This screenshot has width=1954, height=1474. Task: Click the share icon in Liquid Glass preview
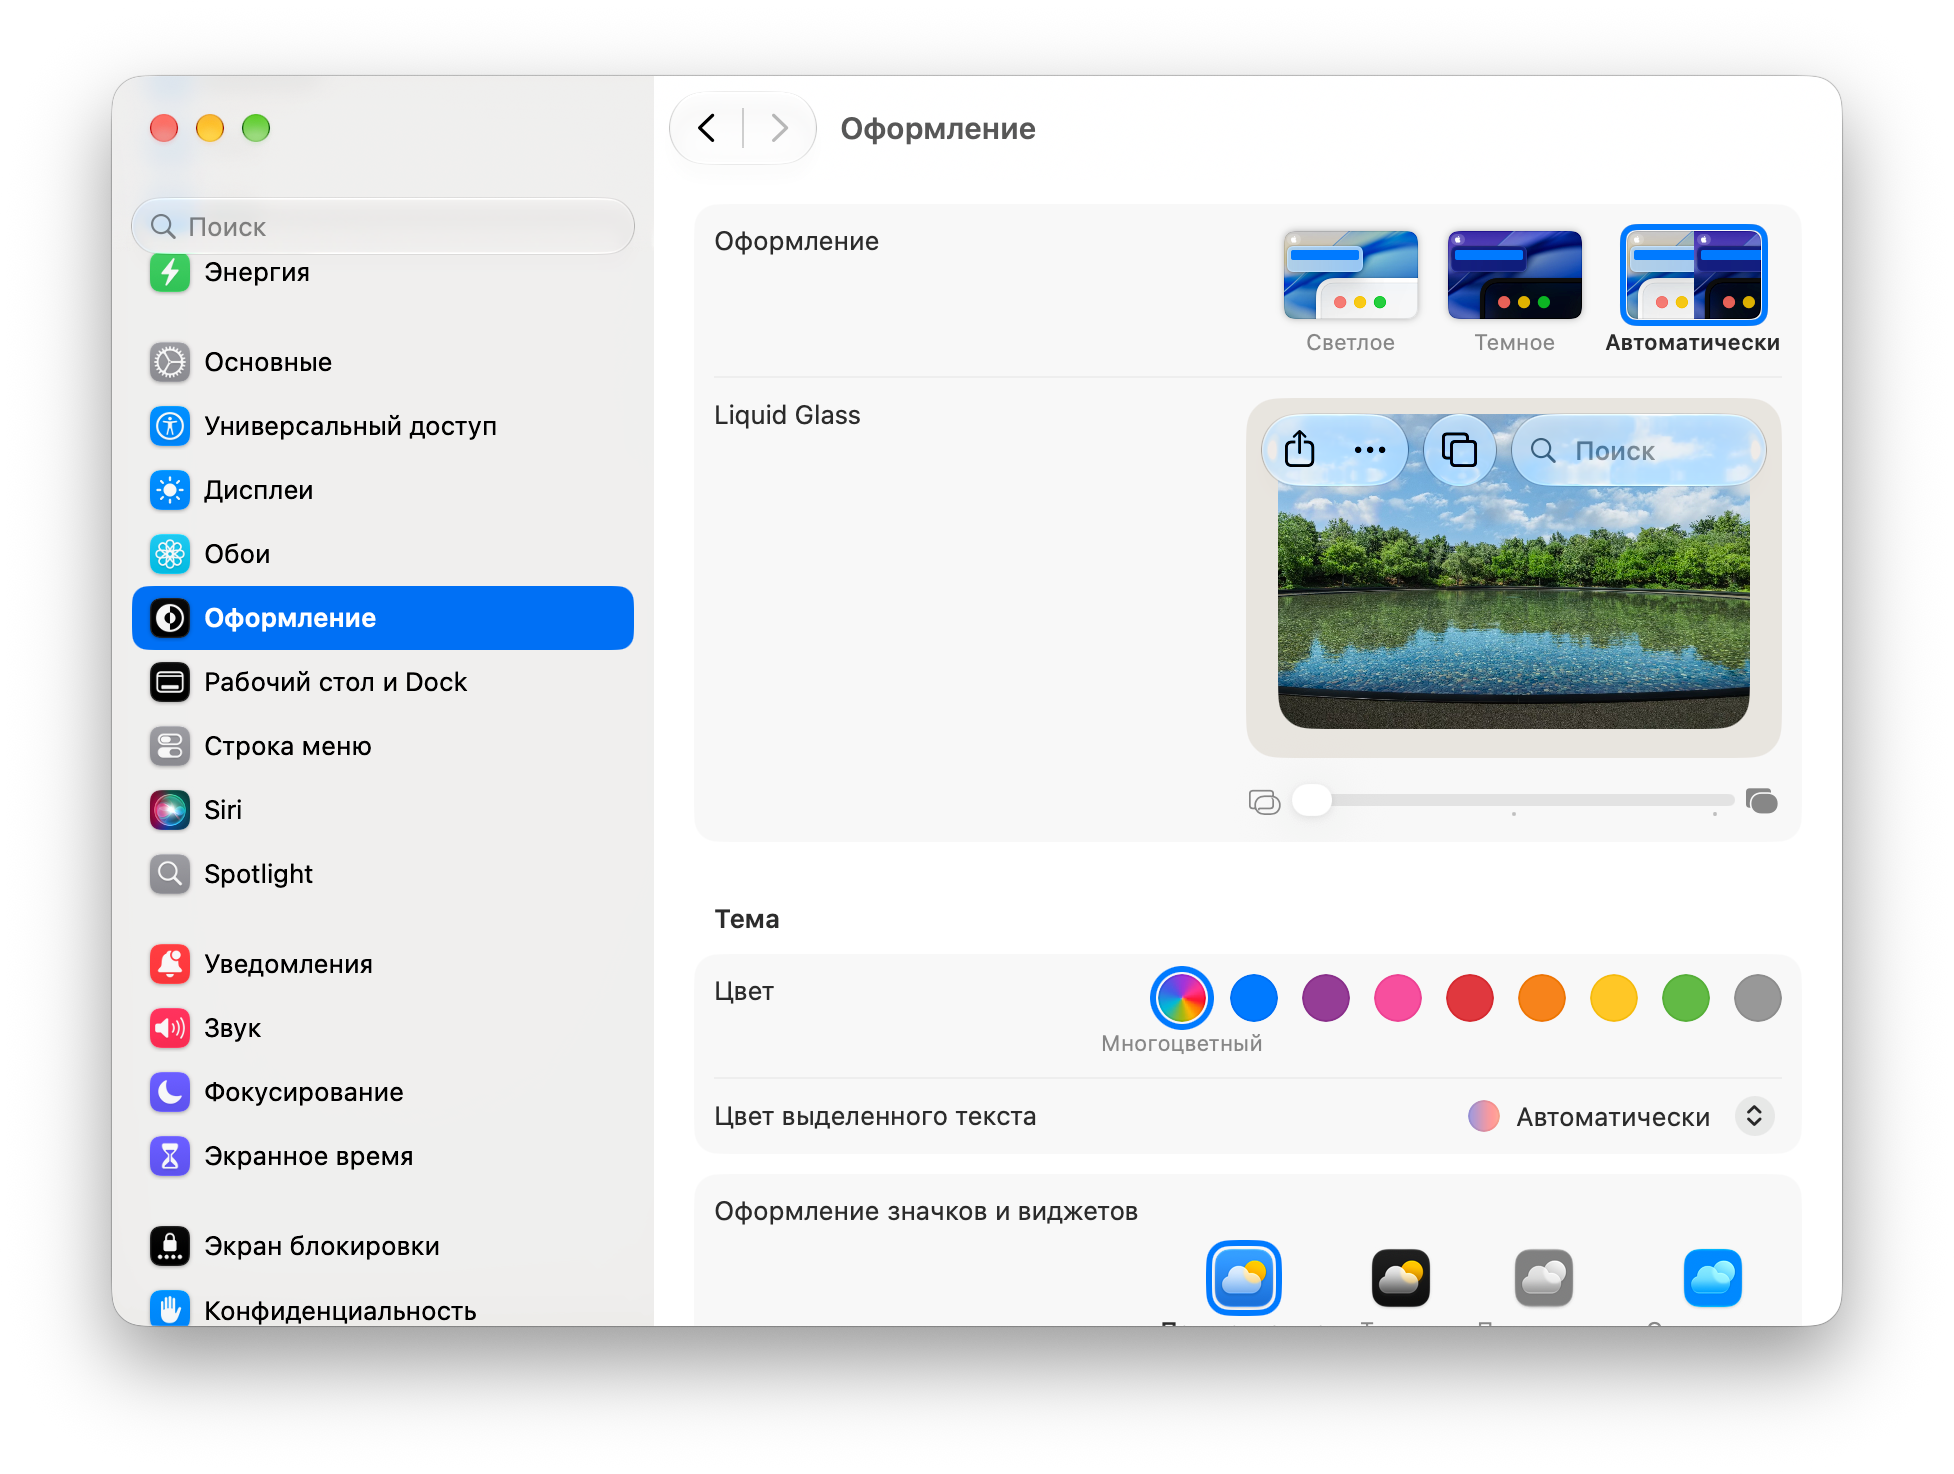1299,450
